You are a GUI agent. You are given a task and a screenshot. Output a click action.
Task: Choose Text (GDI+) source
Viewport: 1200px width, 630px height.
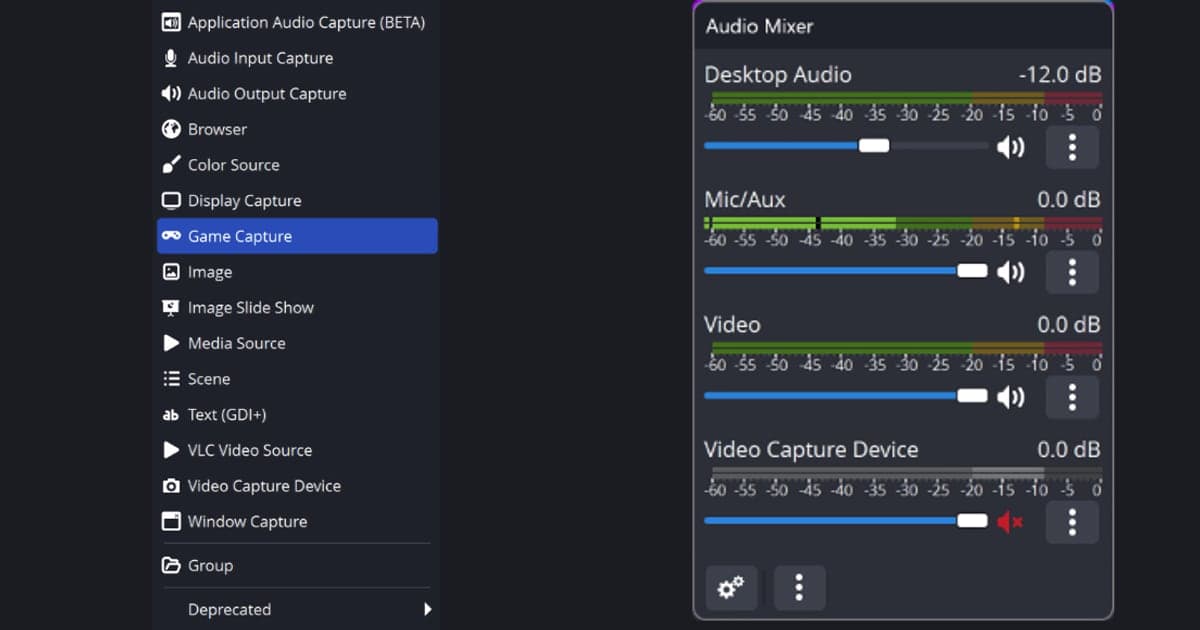(297, 415)
